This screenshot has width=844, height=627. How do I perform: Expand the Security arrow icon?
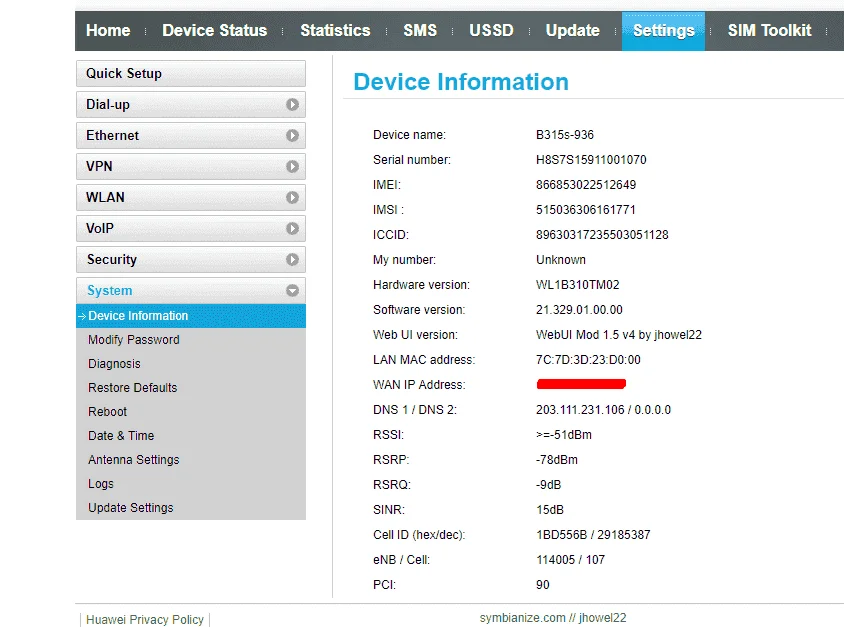[292, 259]
